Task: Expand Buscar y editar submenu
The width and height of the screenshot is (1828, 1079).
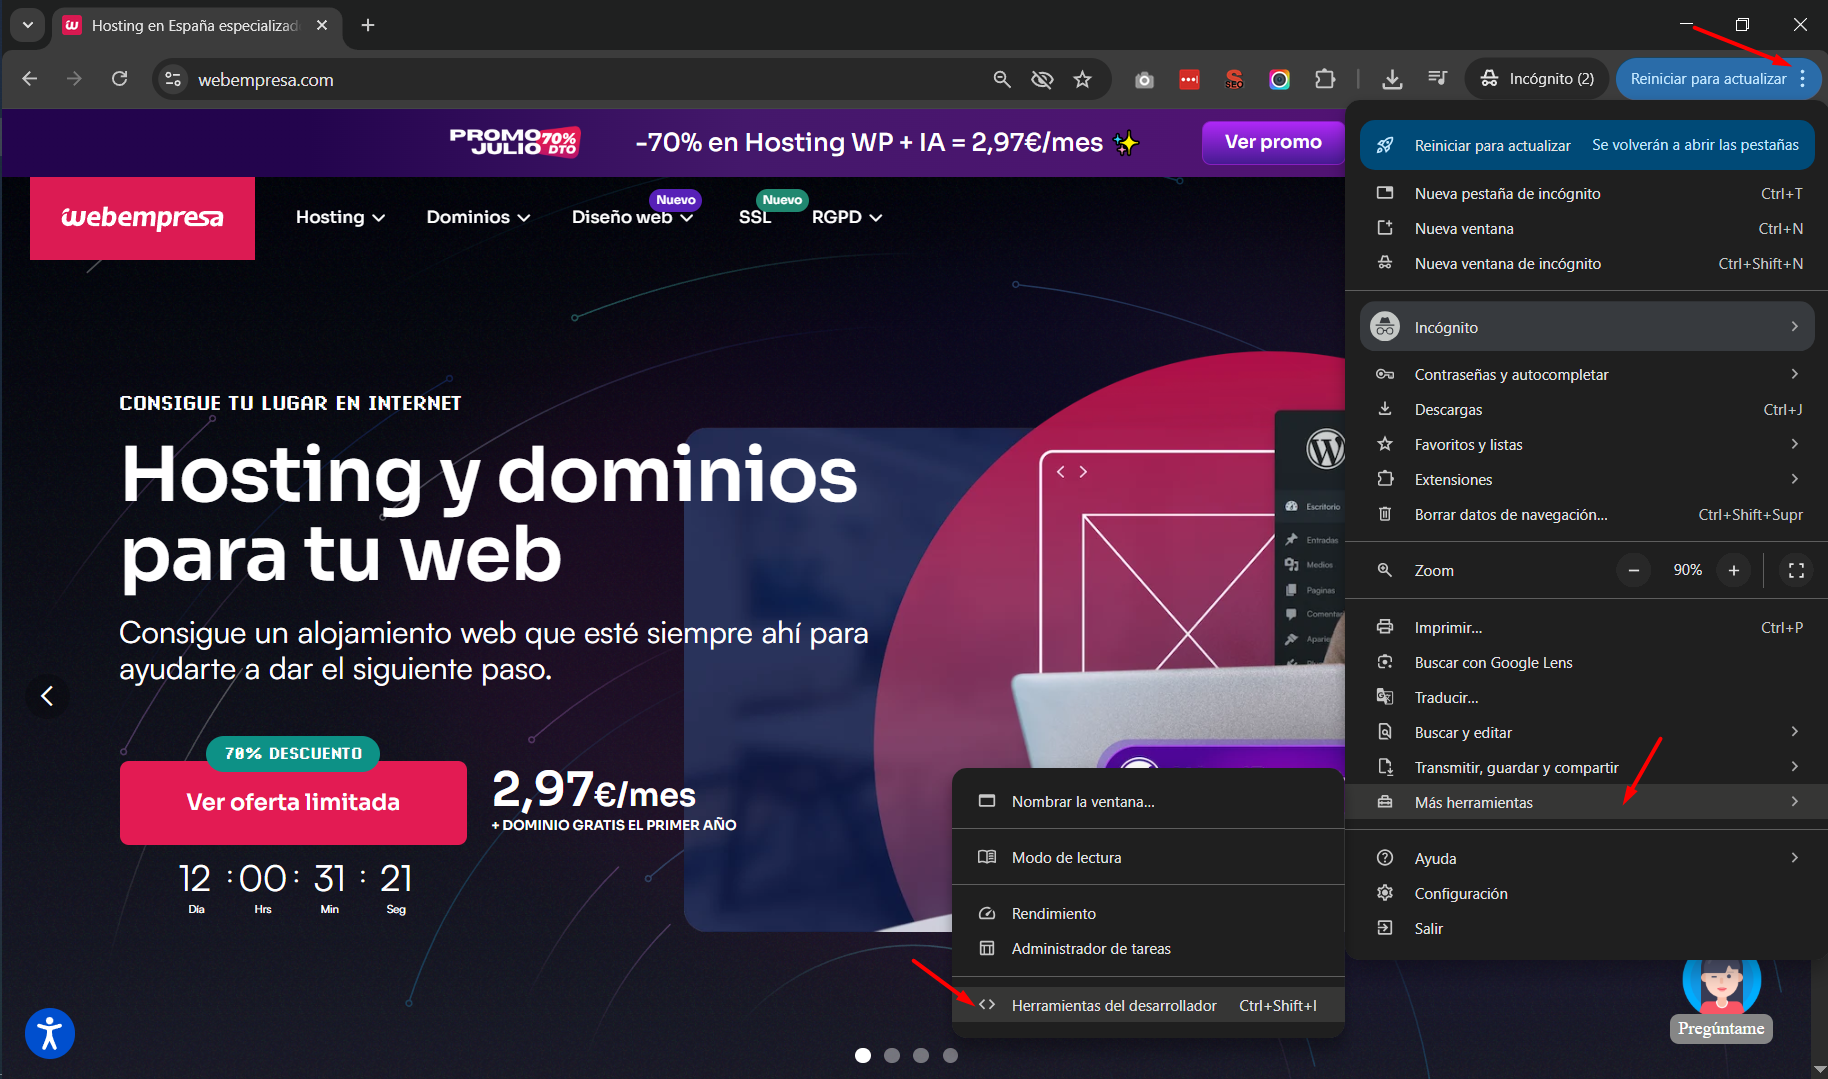Action: pos(1587,732)
